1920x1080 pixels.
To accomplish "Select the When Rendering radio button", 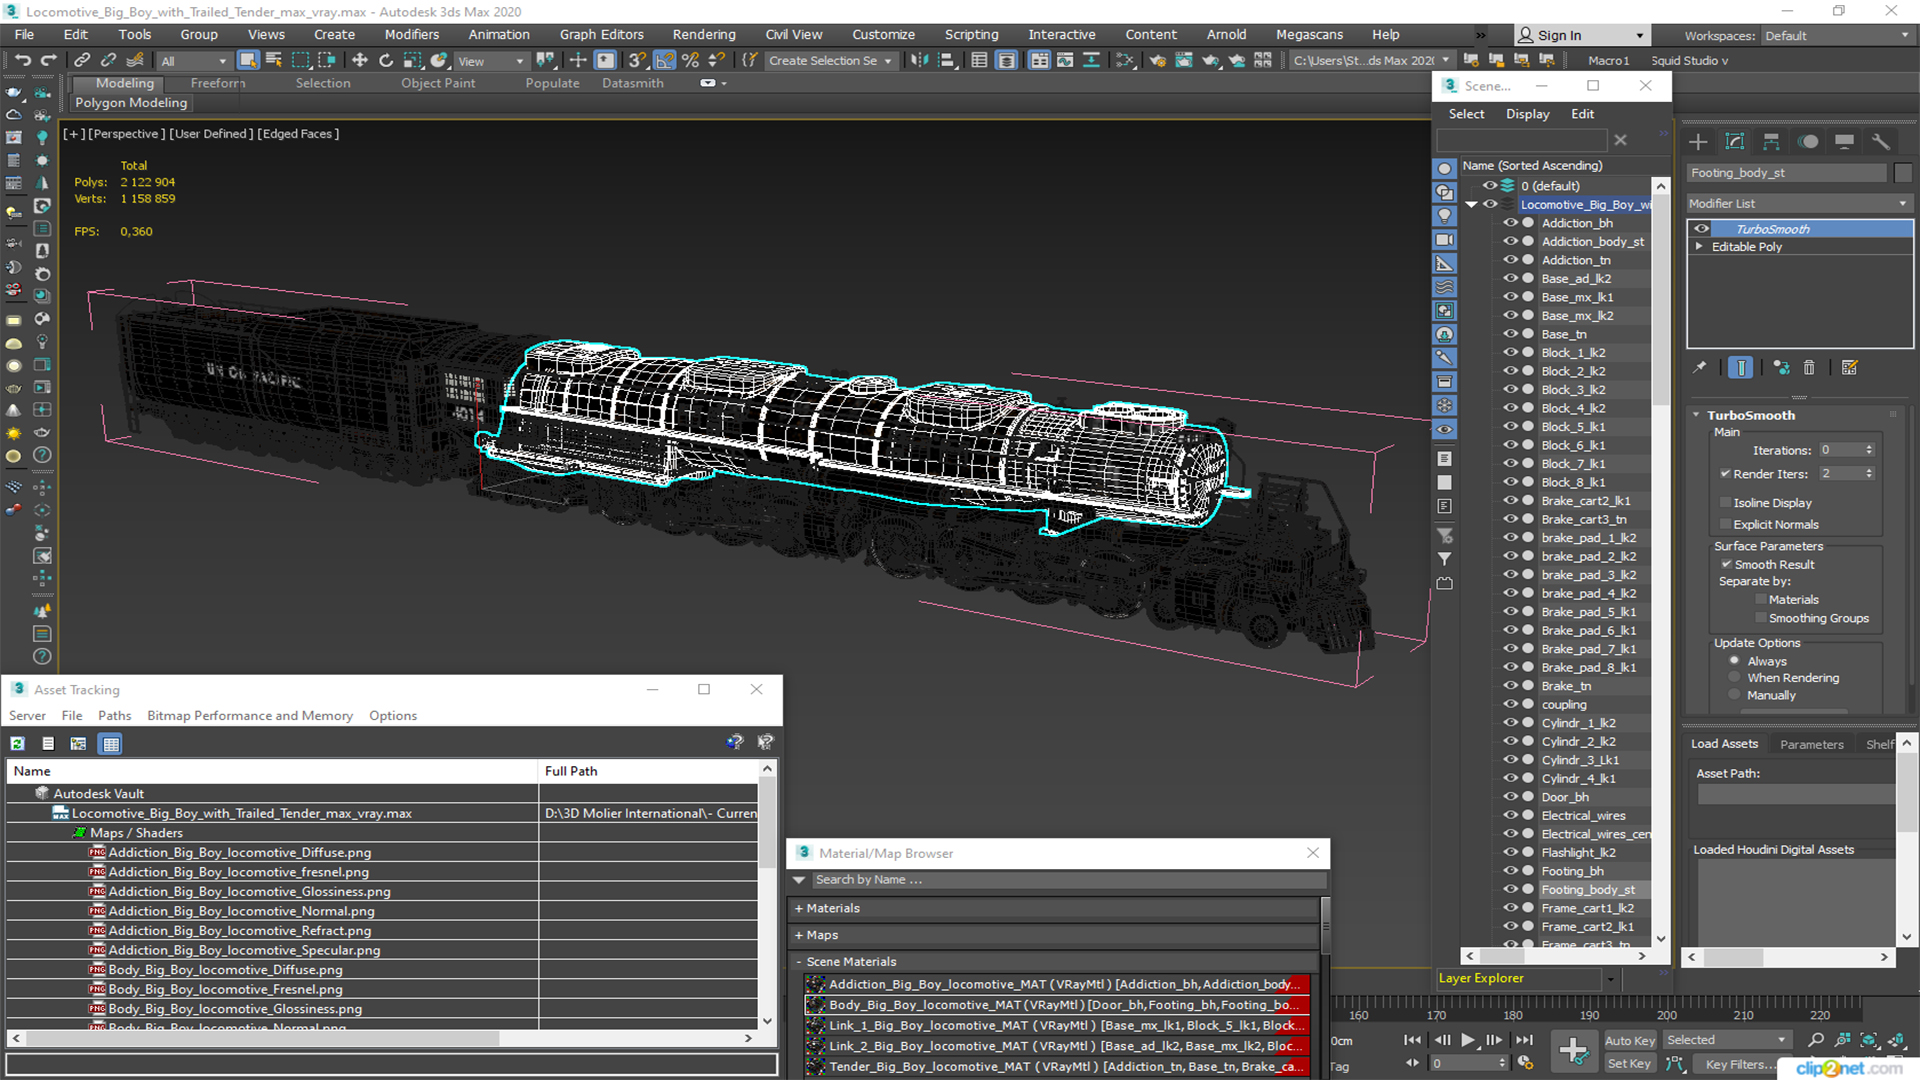I will point(1734,678).
